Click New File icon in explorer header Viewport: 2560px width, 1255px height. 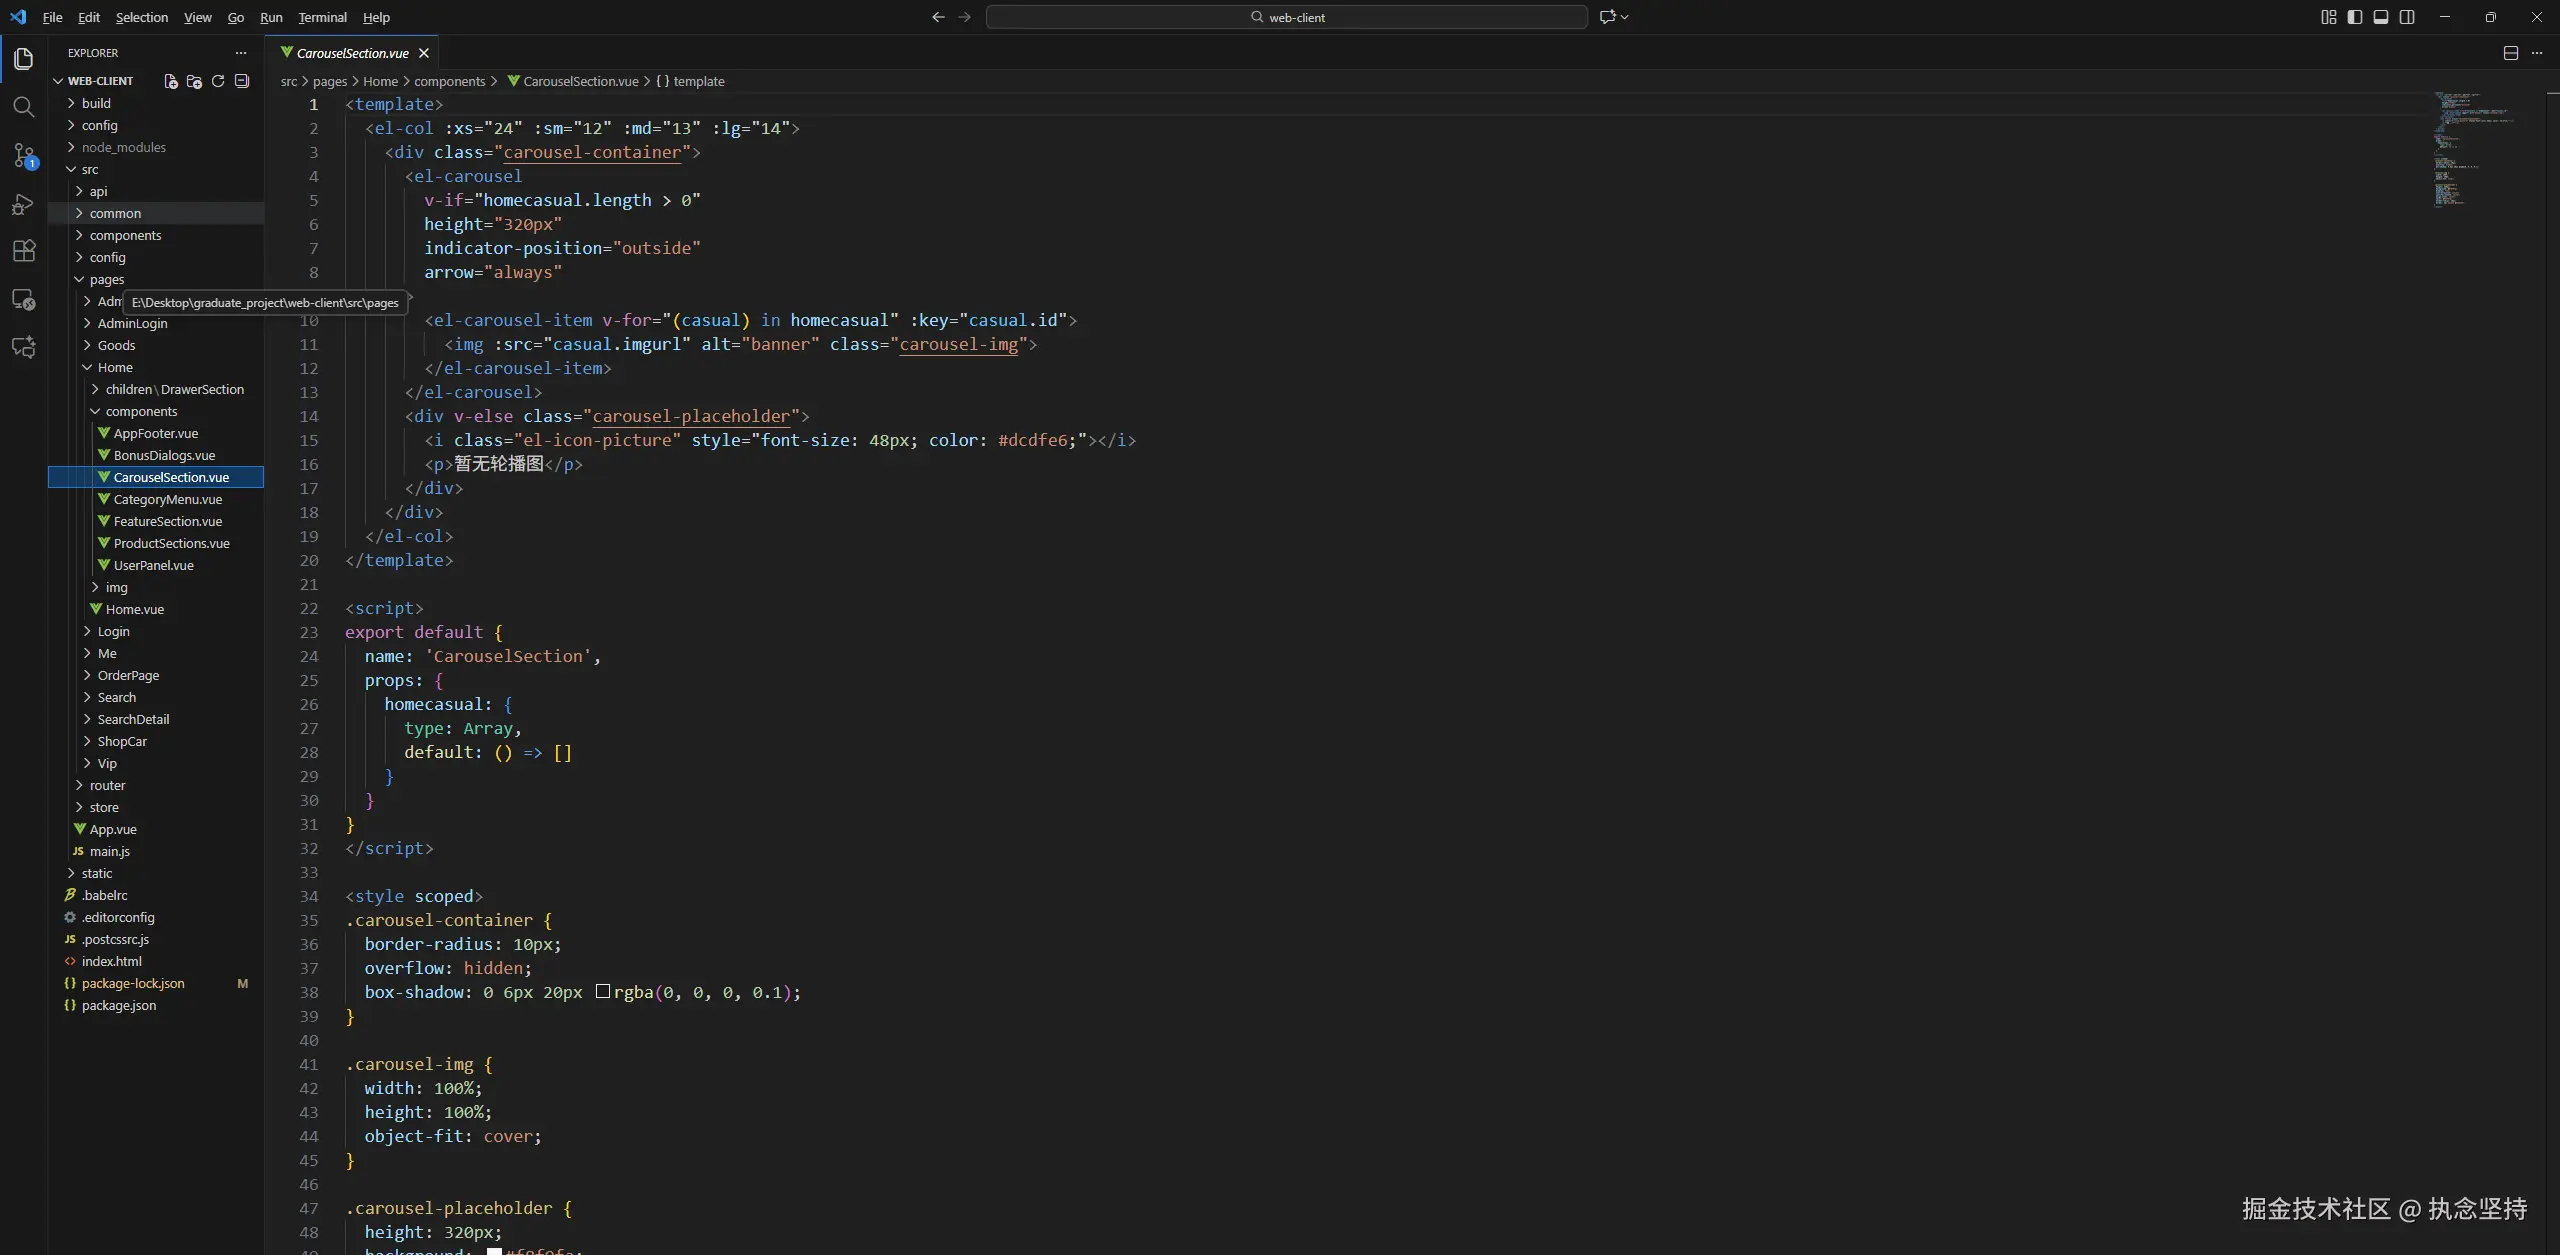coord(171,81)
